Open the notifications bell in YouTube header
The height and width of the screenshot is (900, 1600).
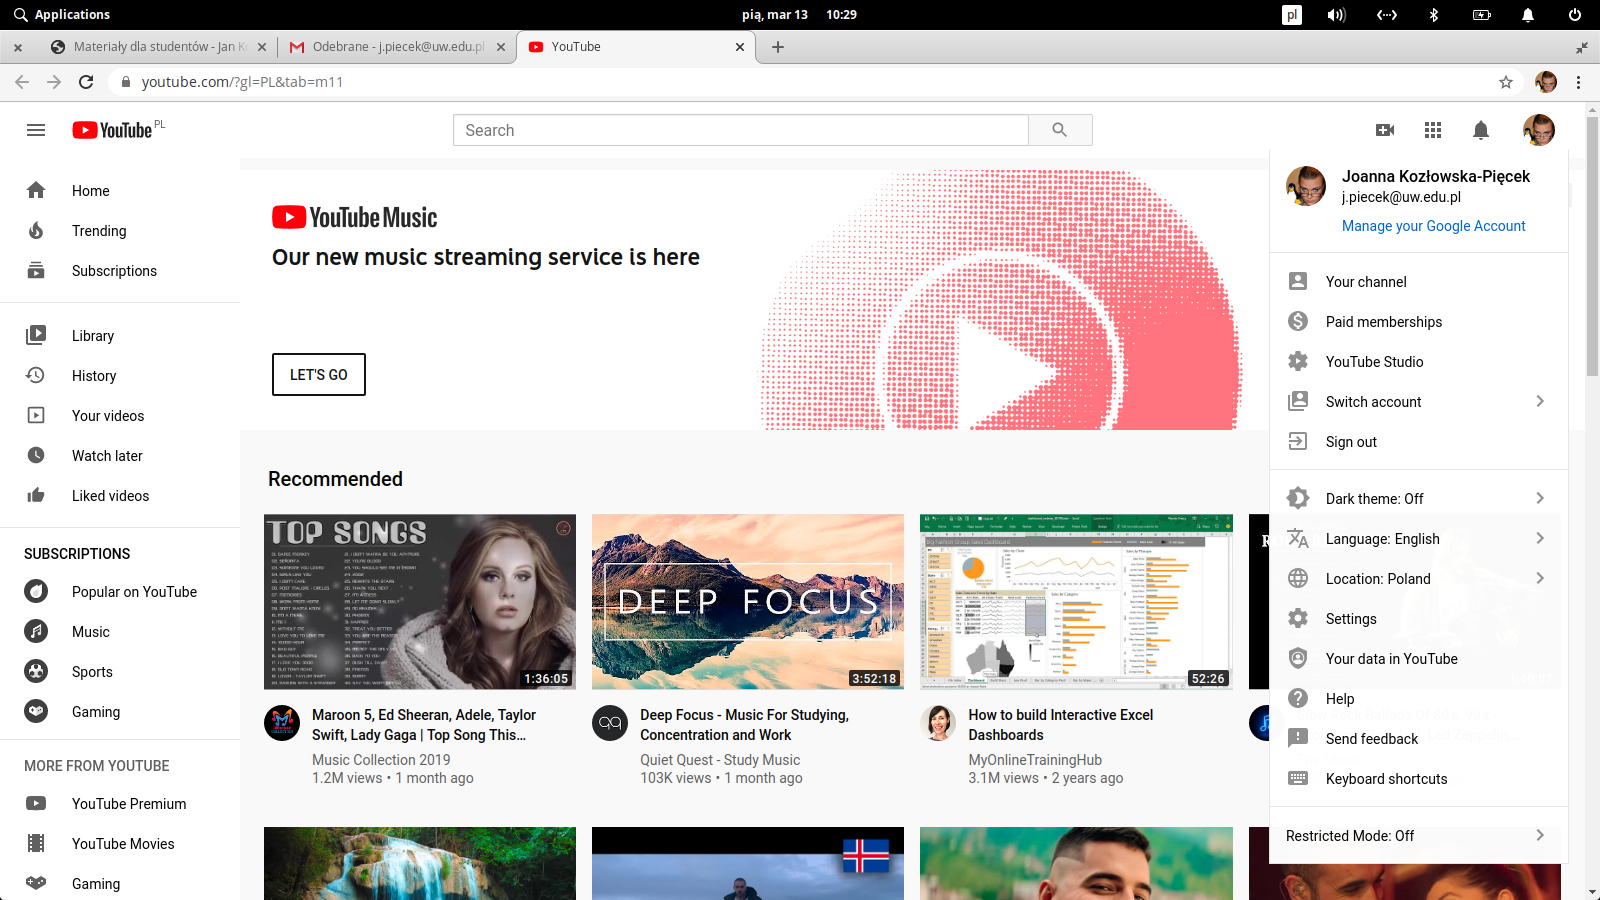(x=1481, y=130)
